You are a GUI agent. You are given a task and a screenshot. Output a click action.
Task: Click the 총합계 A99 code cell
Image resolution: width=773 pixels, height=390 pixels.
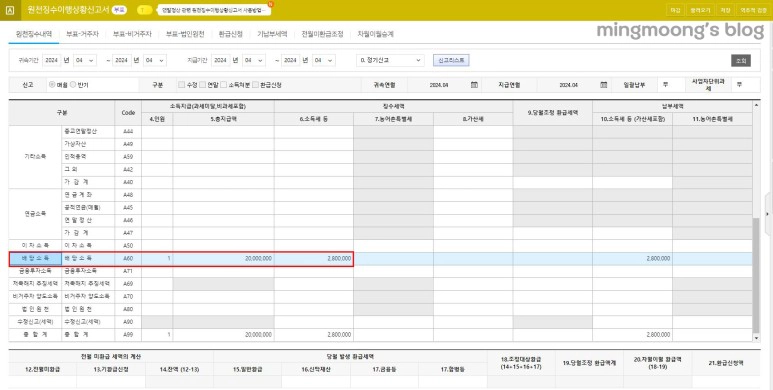pyautogui.click(x=128, y=335)
